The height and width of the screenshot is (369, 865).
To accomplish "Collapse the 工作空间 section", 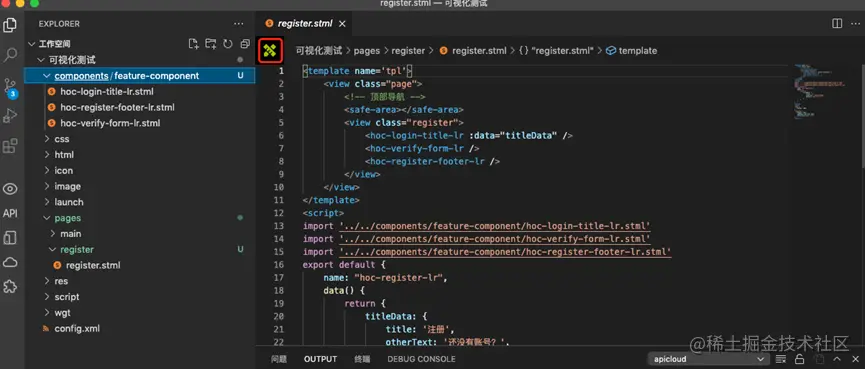I will [32, 44].
